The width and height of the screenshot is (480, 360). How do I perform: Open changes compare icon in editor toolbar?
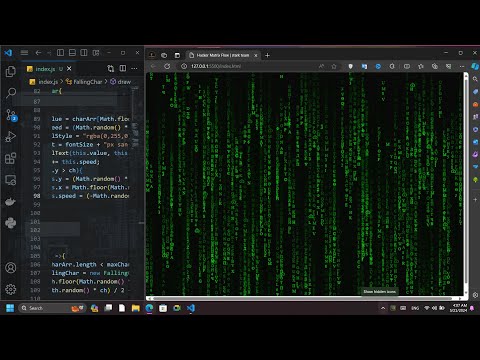coord(111,68)
